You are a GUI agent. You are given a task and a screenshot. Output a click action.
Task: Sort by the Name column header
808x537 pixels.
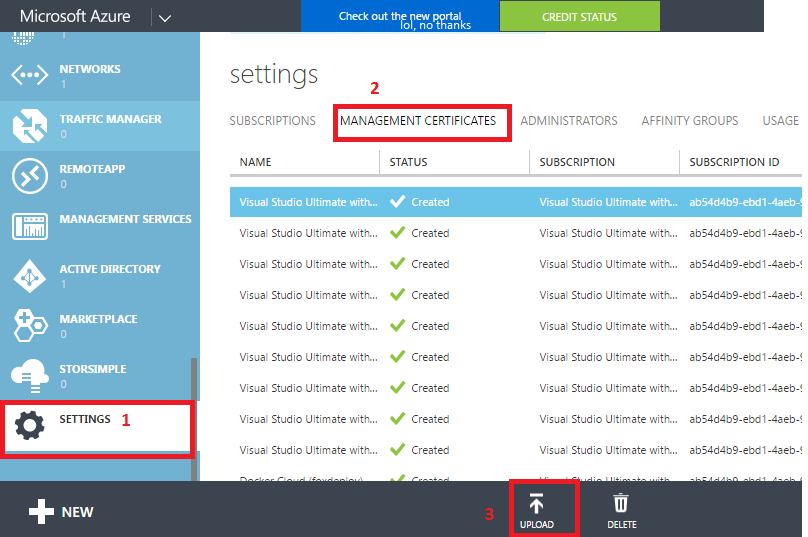point(256,162)
